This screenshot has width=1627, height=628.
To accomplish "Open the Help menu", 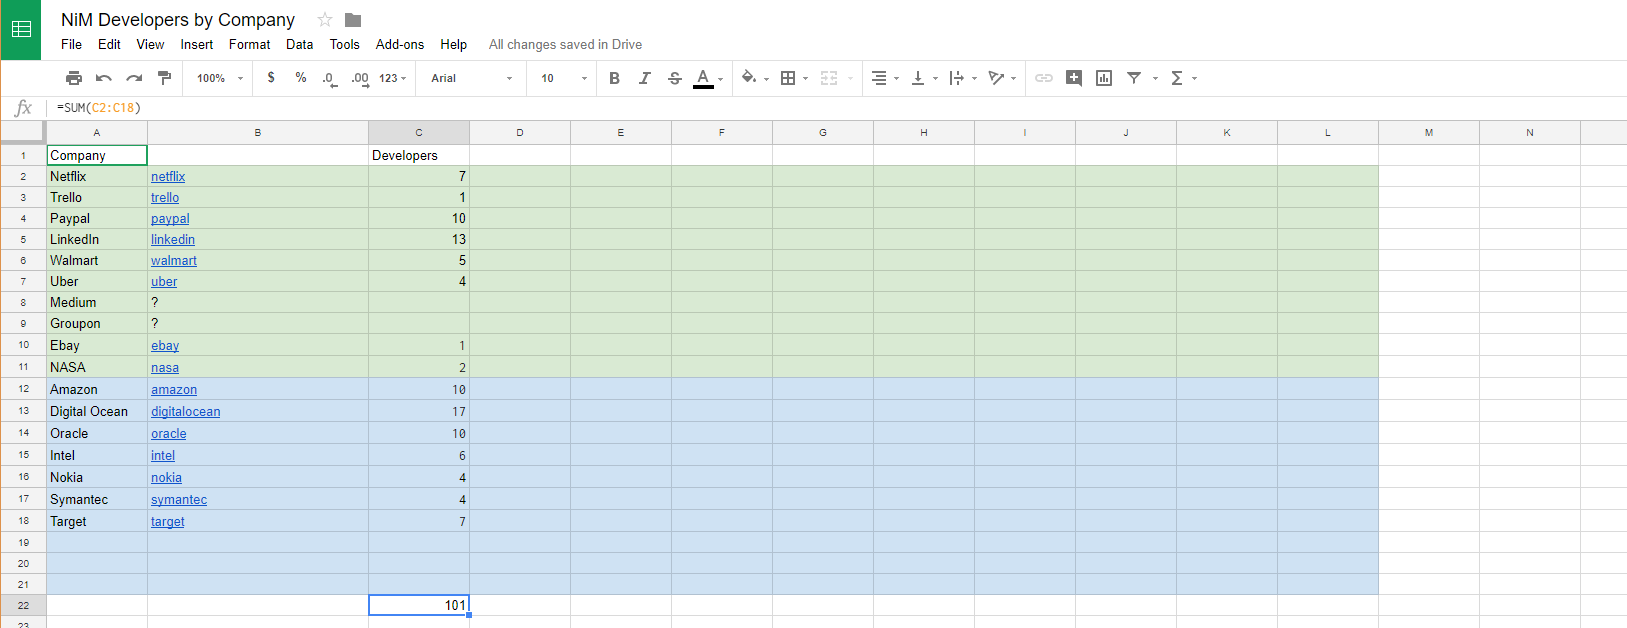I will pos(454,44).
